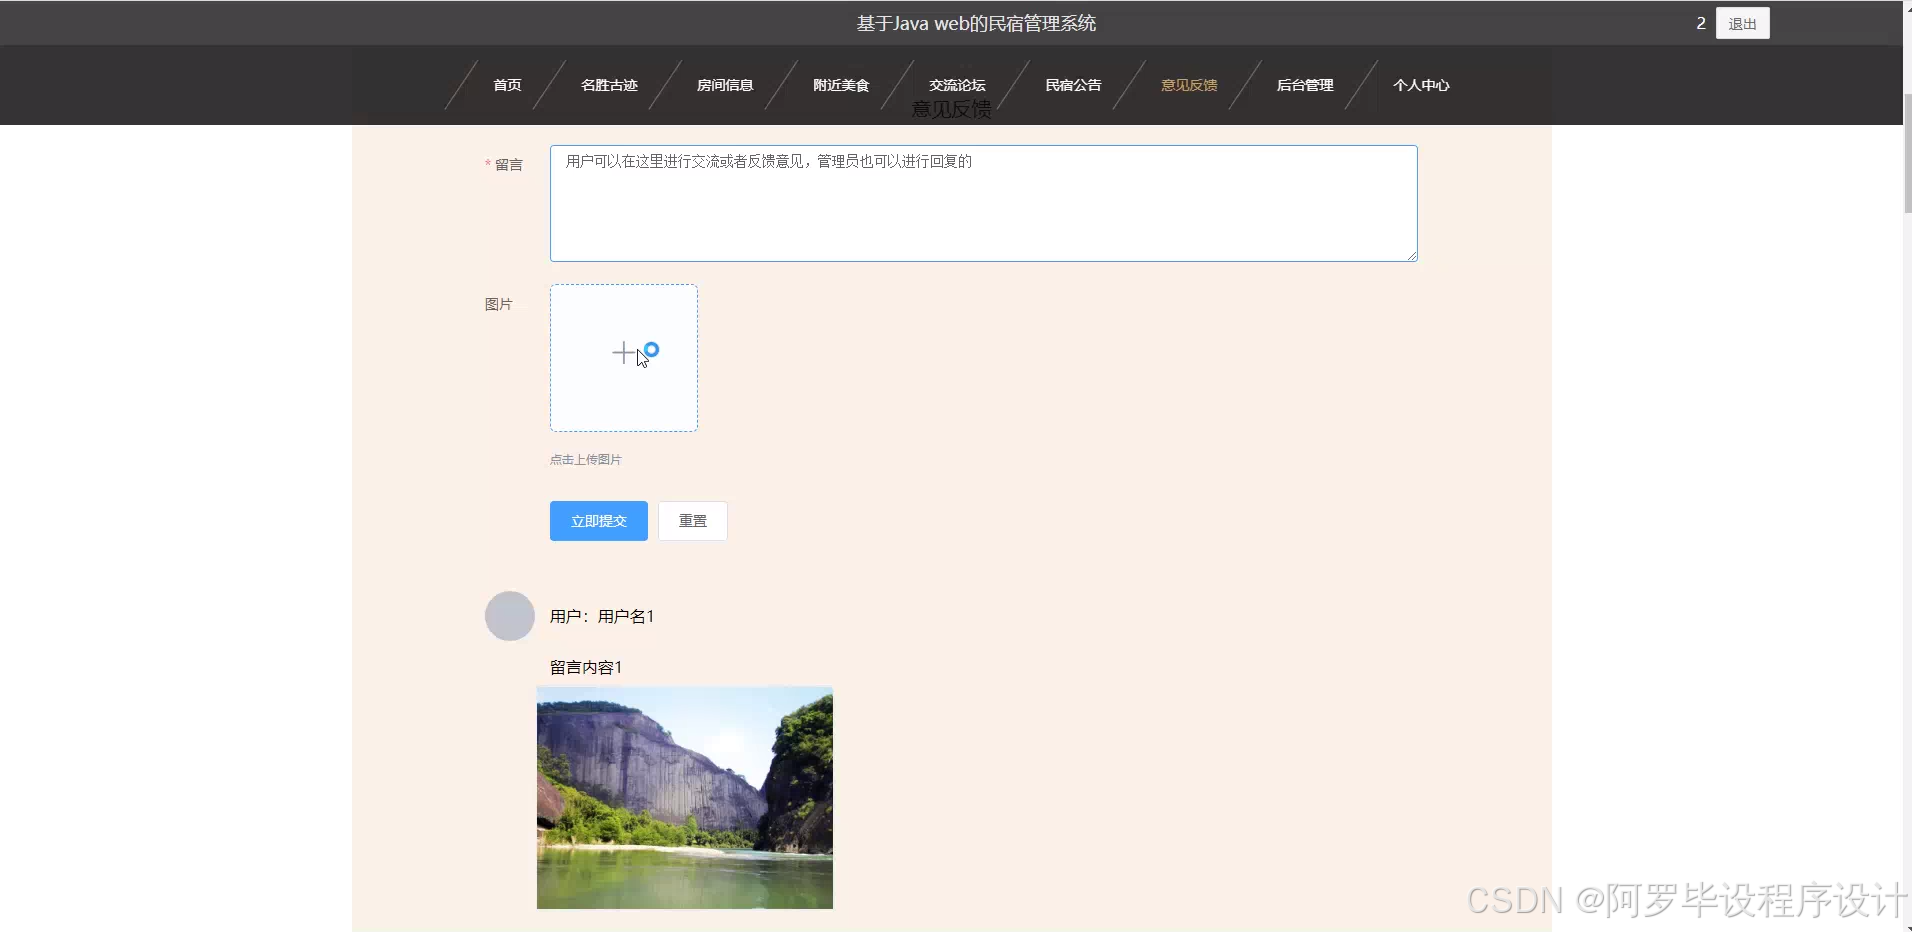Select 附近美食 menu item
The width and height of the screenshot is (1912, 932).
(x=841, y=85)
